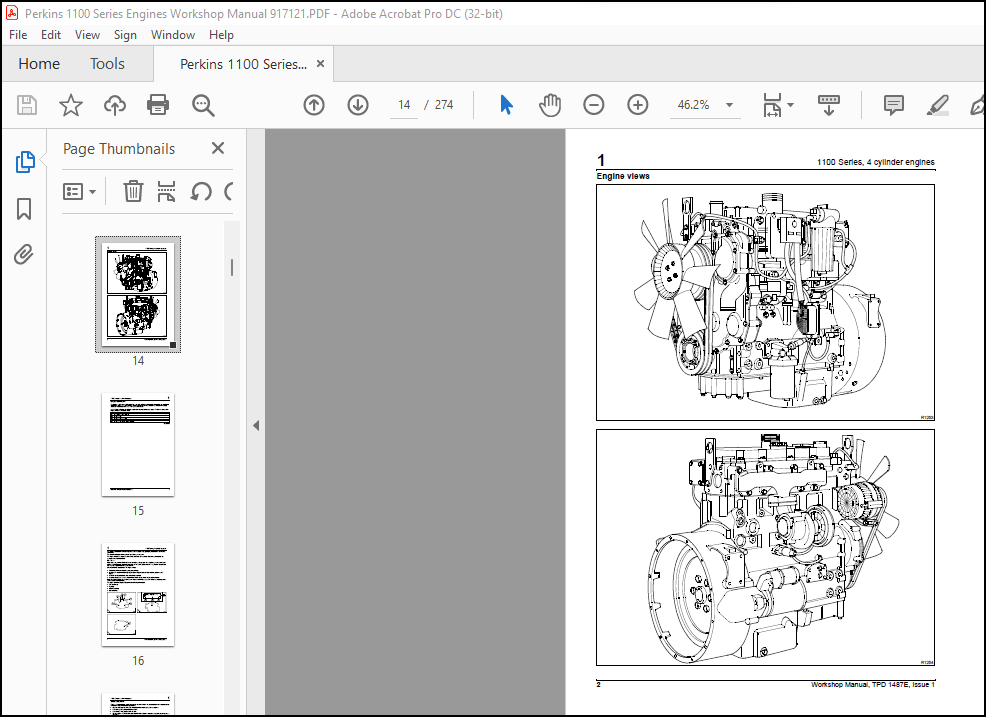The height and width of the screenshot is (717, 986).
Task: Click the 'Engine views' heading on page
Action: [x=623, y=176]
